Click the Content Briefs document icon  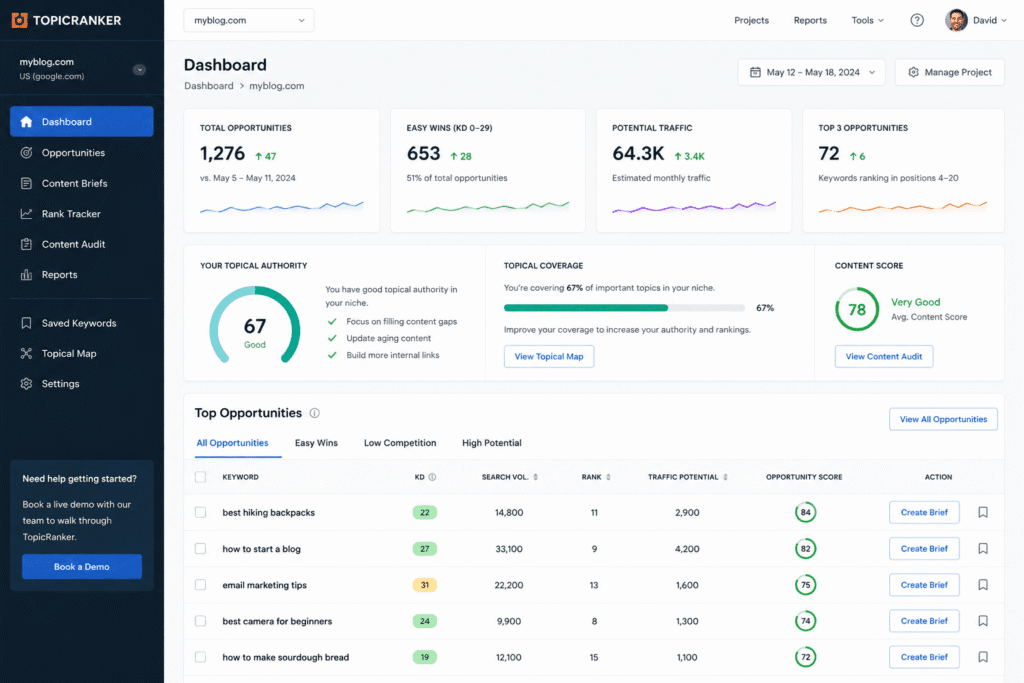[x=26, y=183]
